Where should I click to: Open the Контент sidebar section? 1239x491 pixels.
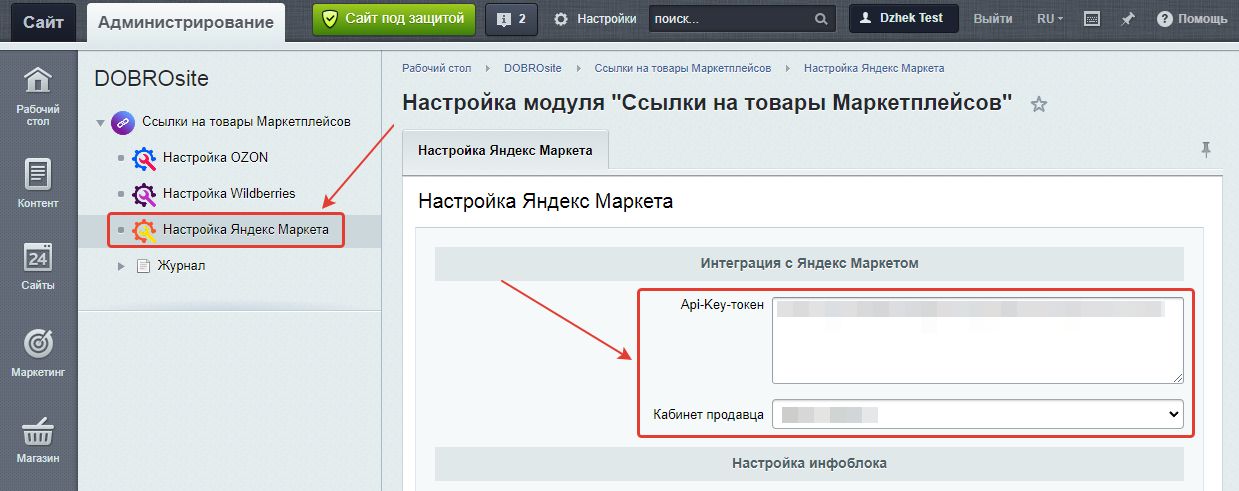(x=38, y=184)
